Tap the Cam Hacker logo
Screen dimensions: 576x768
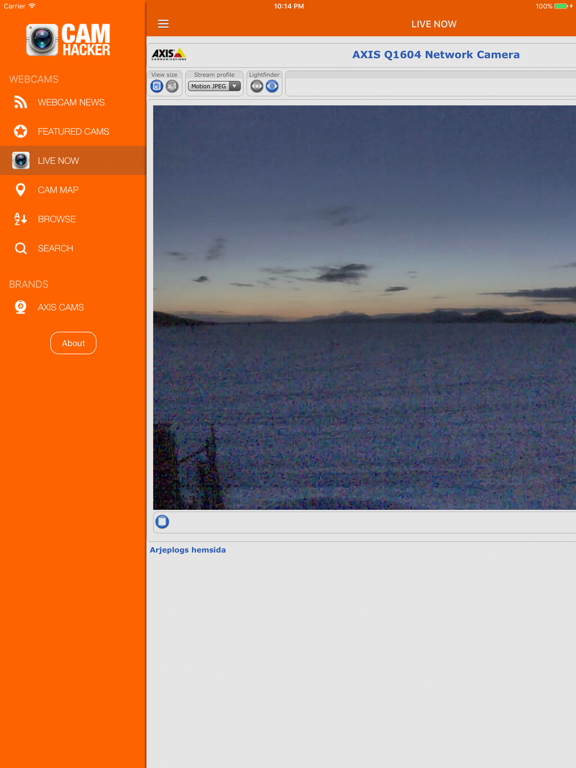[68, 40]
